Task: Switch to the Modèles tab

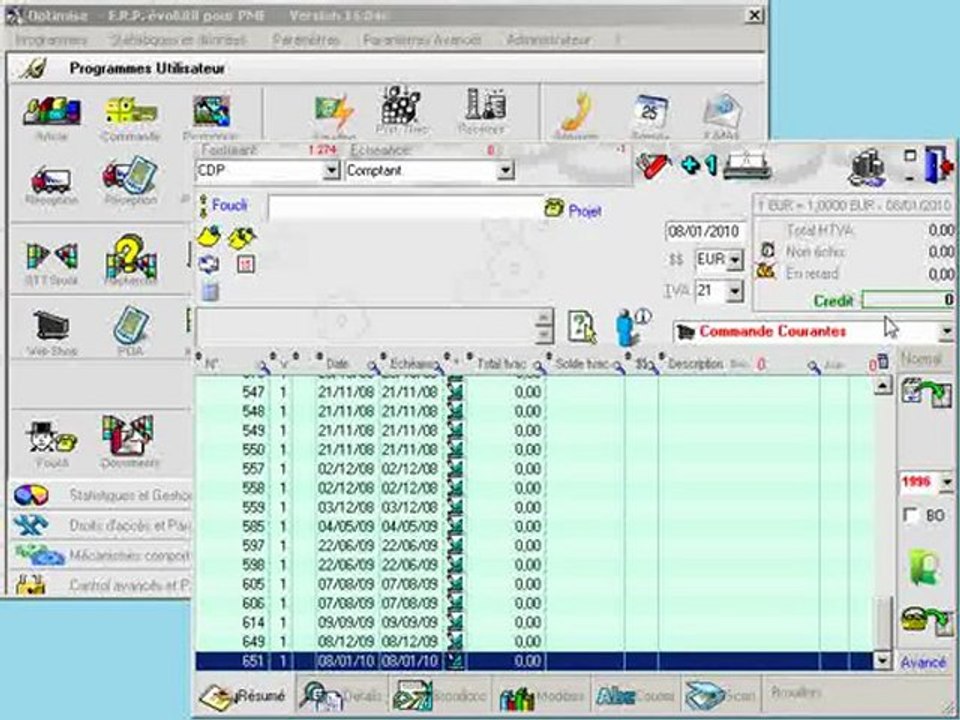Action: 542,696
